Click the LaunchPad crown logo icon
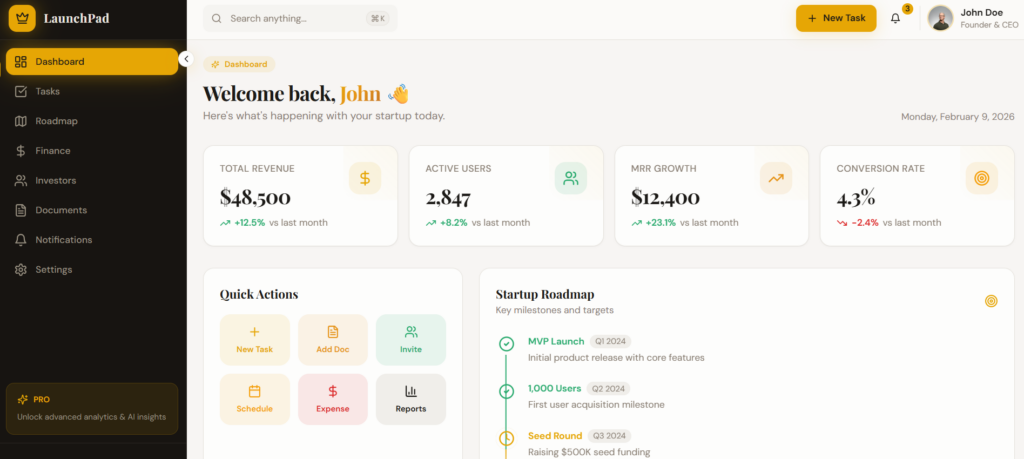1024x459 pixels. [x=22, y=18]
